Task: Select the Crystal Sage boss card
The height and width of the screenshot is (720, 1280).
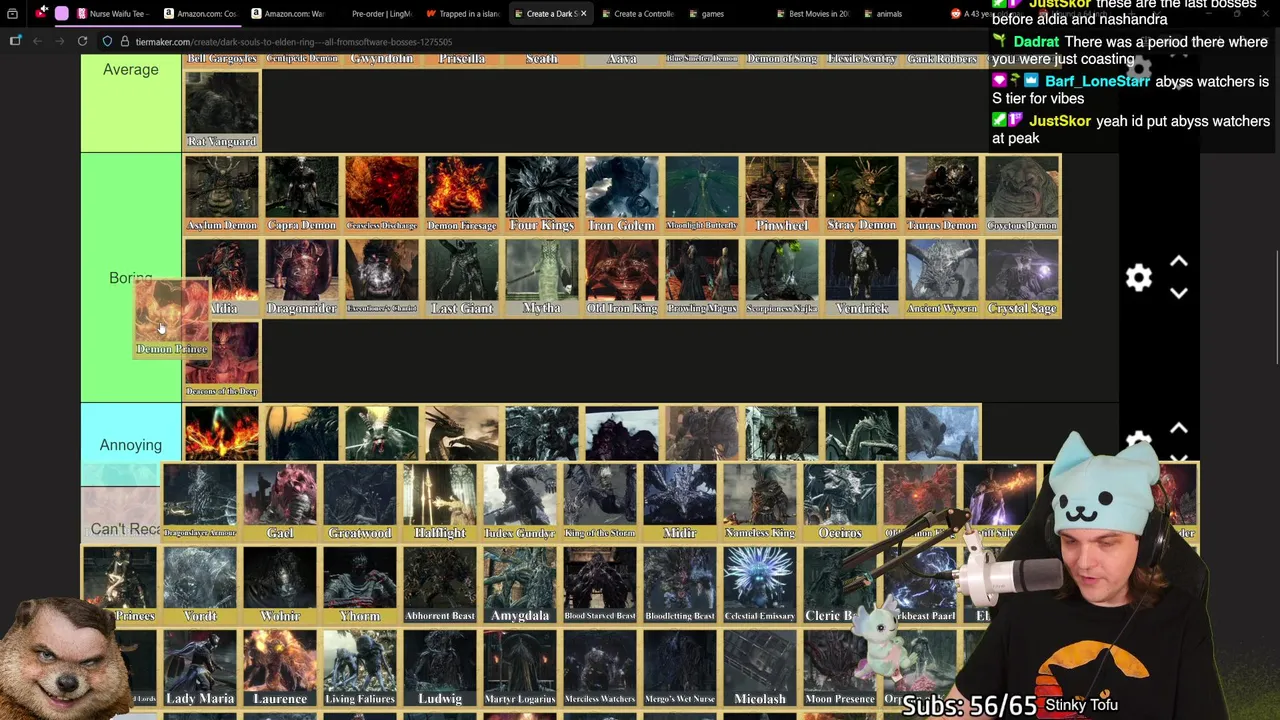Action: click(x=1021, y=277)
